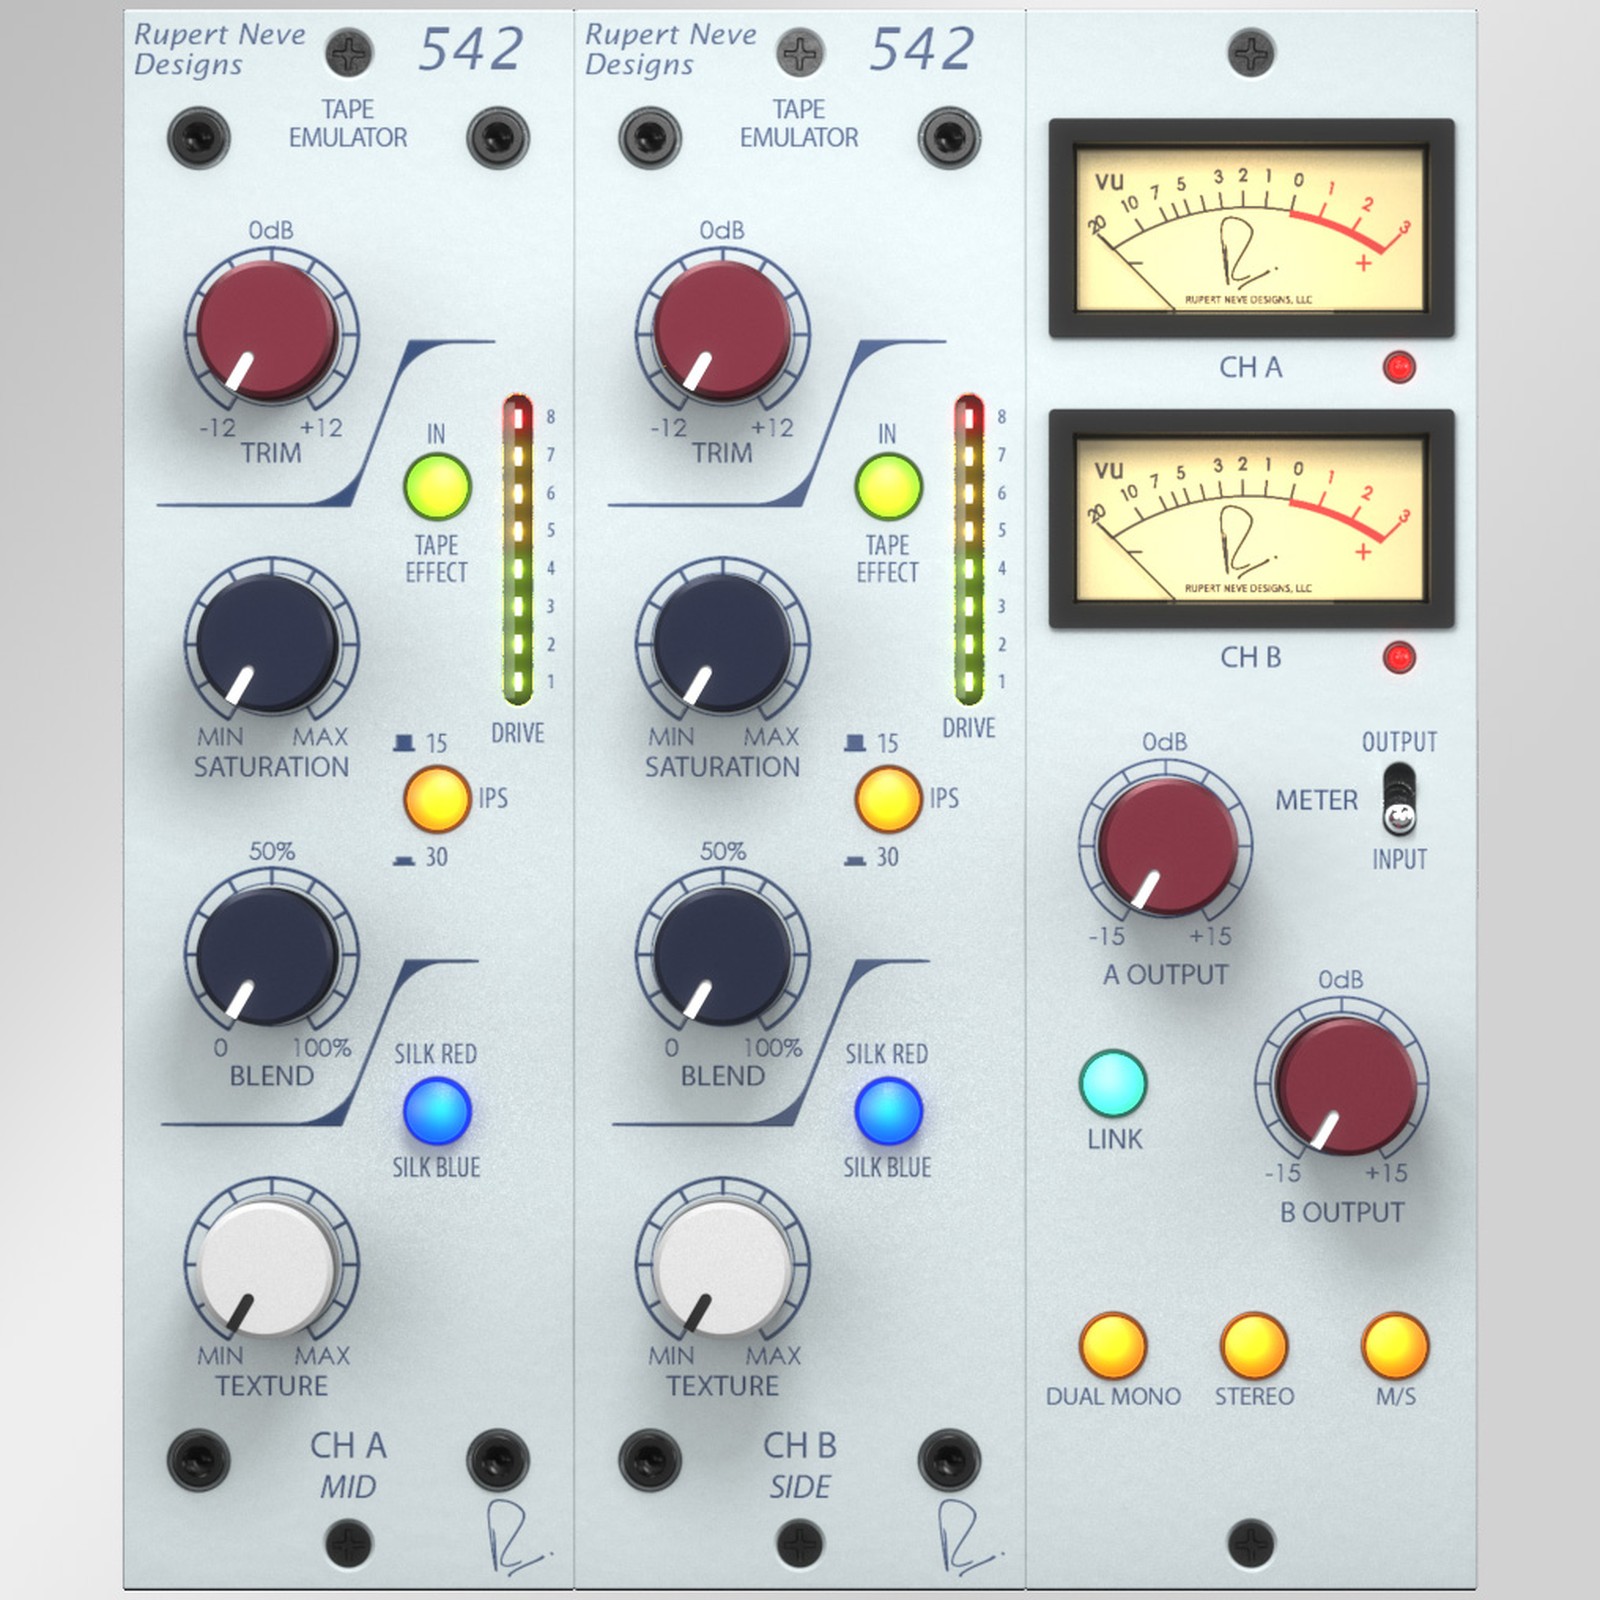Click the A Output knob
1600x1600 pixels.
pyautogui.click(x=1166, y=845)
